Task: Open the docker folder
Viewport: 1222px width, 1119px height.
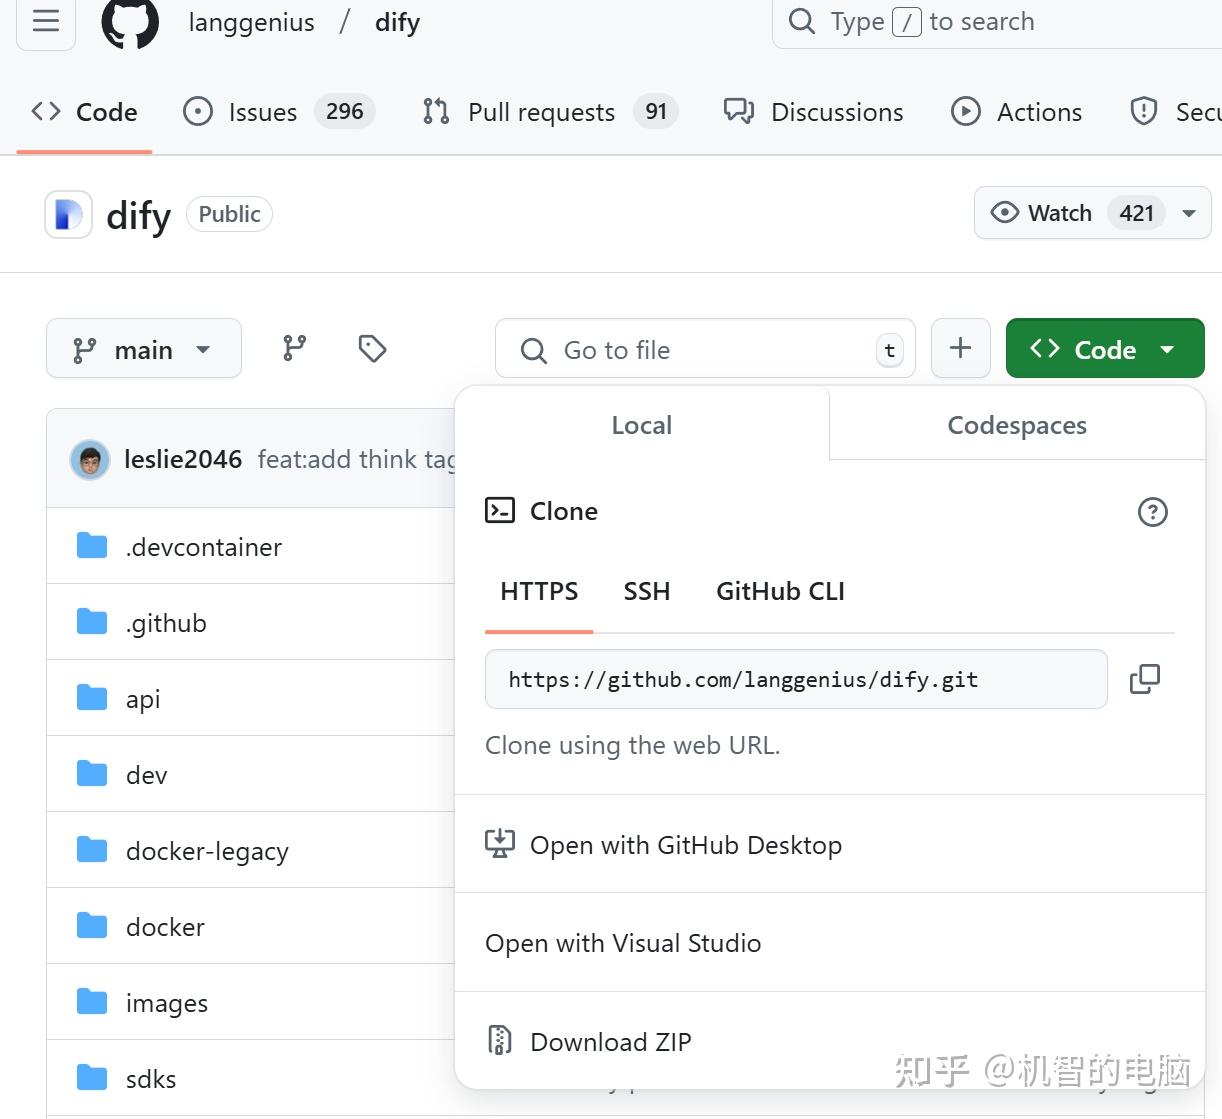Action: (x=165, y=927)
